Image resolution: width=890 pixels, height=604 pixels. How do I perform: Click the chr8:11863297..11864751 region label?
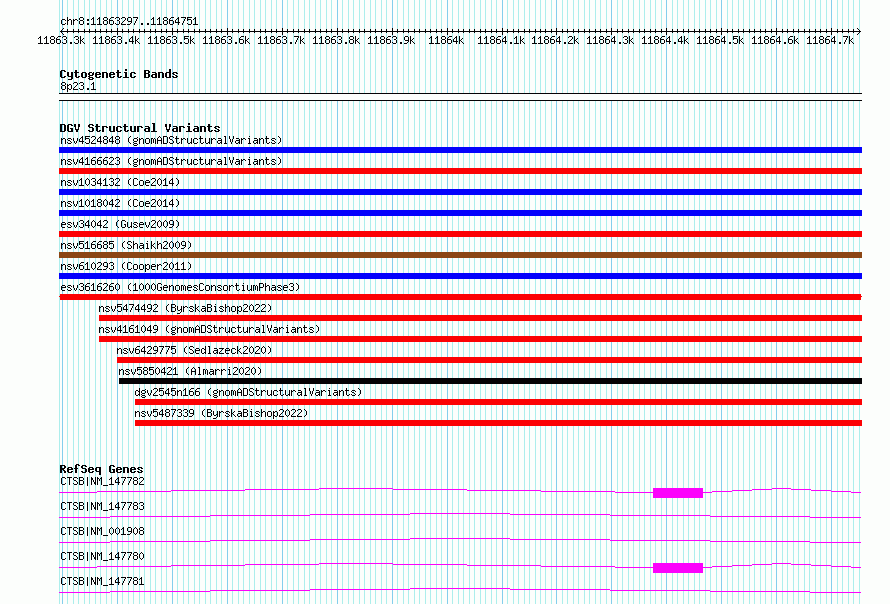pyautogui.click(x=129, y=22)
